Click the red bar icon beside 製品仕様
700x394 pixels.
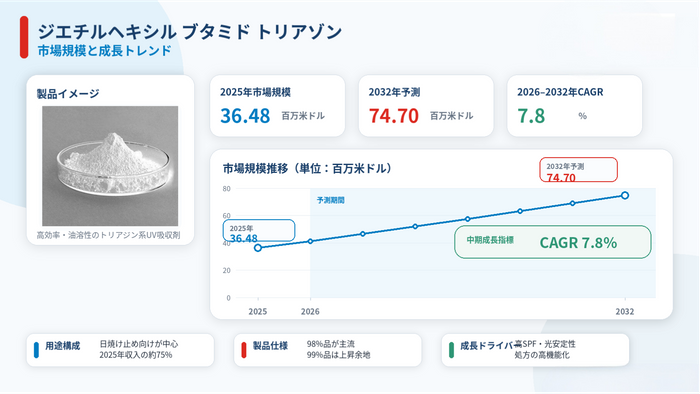pyautogui.click(x=244, y=350)
